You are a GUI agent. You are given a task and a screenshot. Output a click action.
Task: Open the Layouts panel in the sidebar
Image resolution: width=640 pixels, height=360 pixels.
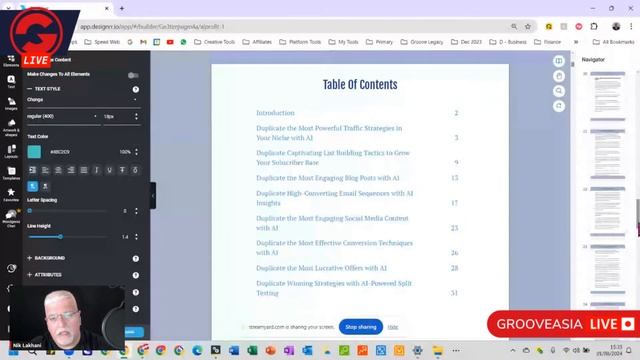[11, 151]
